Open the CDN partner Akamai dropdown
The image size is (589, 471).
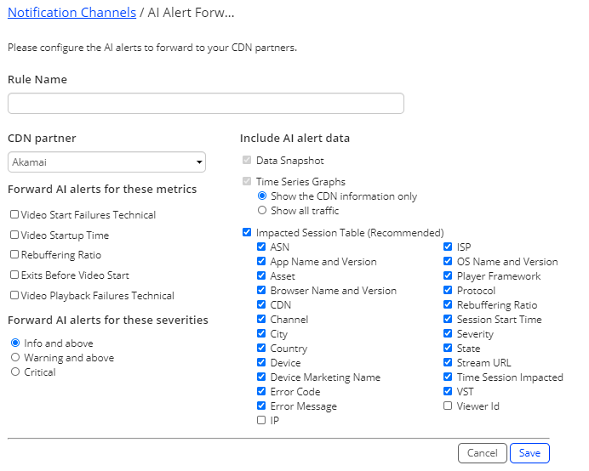[x=106, y=162]
